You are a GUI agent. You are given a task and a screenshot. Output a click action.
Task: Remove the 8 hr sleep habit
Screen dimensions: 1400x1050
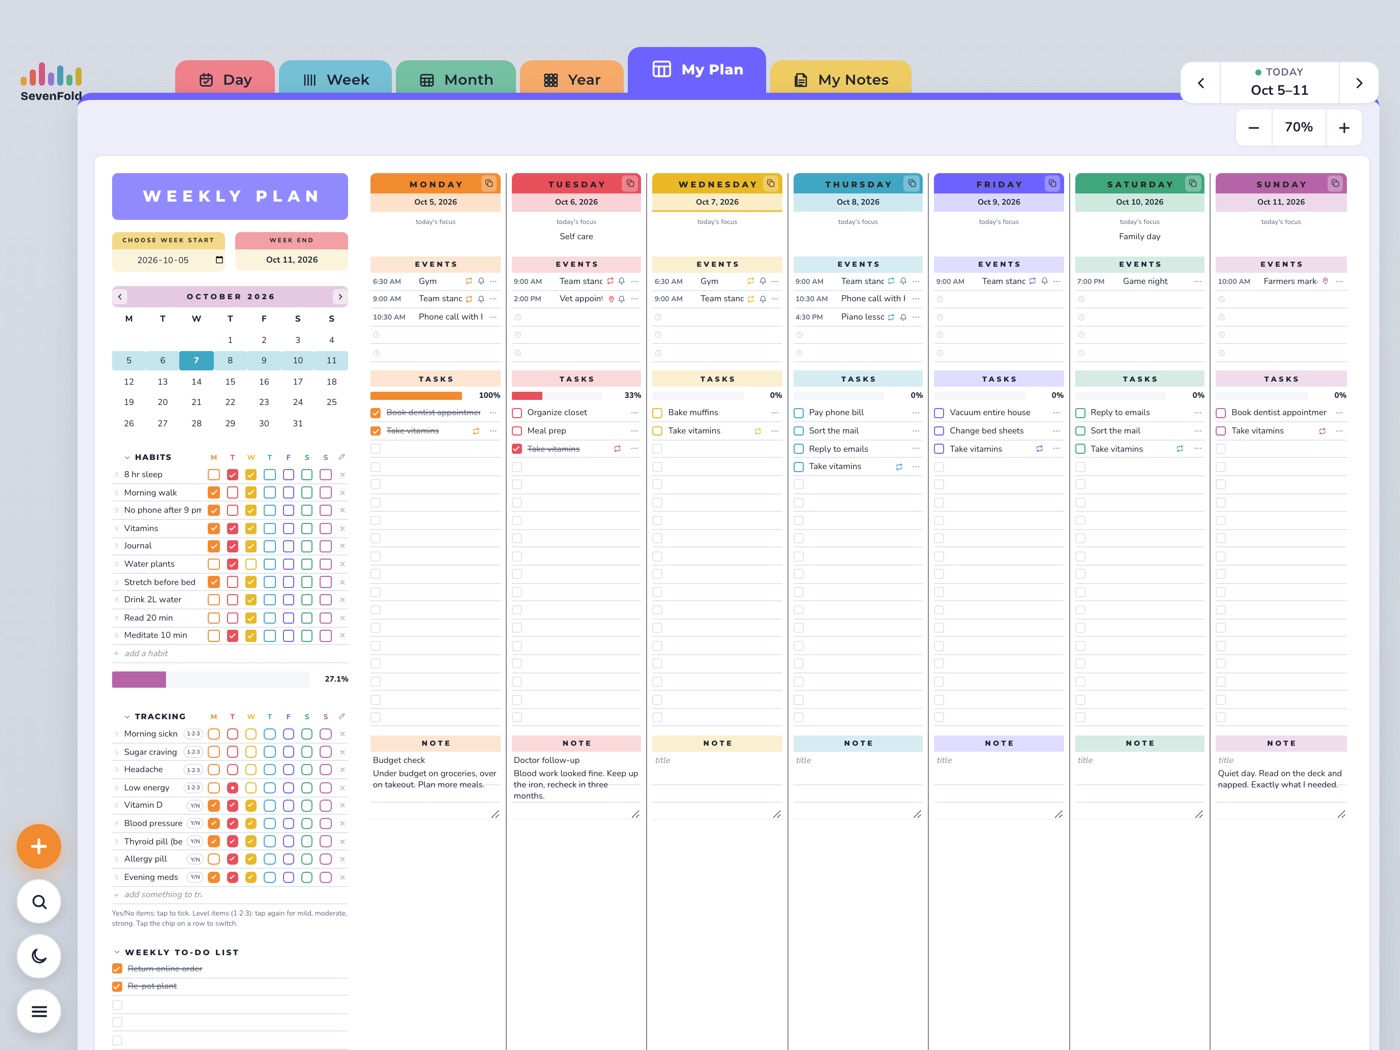pos(342,475)
